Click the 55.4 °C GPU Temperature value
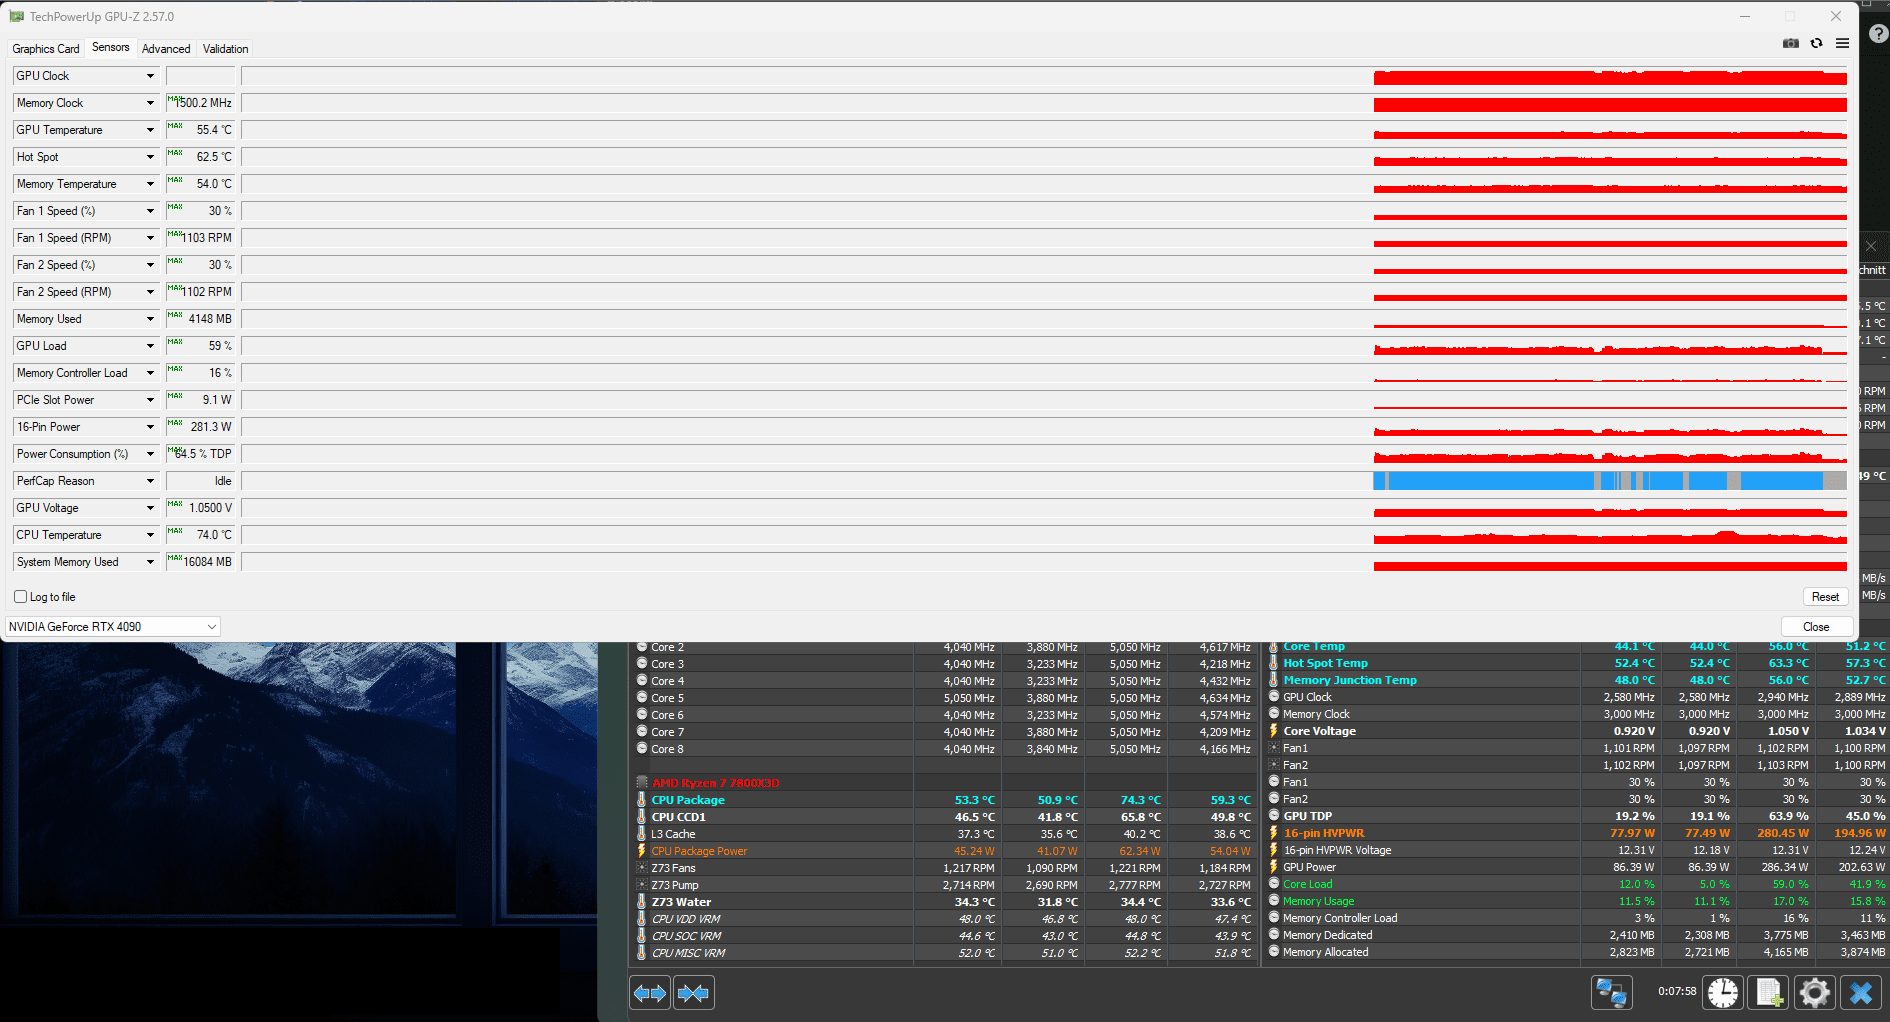This screenshot has width=1890, height=1022. [x=213, y=130]
